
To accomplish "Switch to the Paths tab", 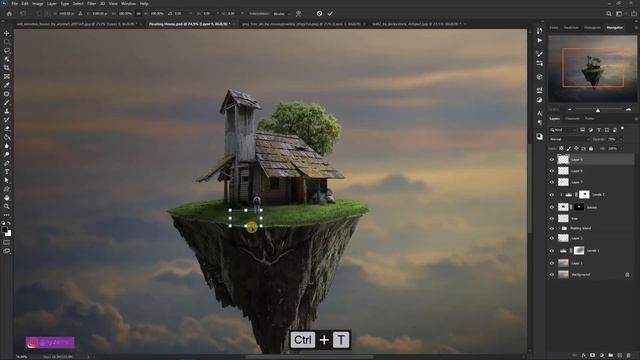I will coord(589,119).
